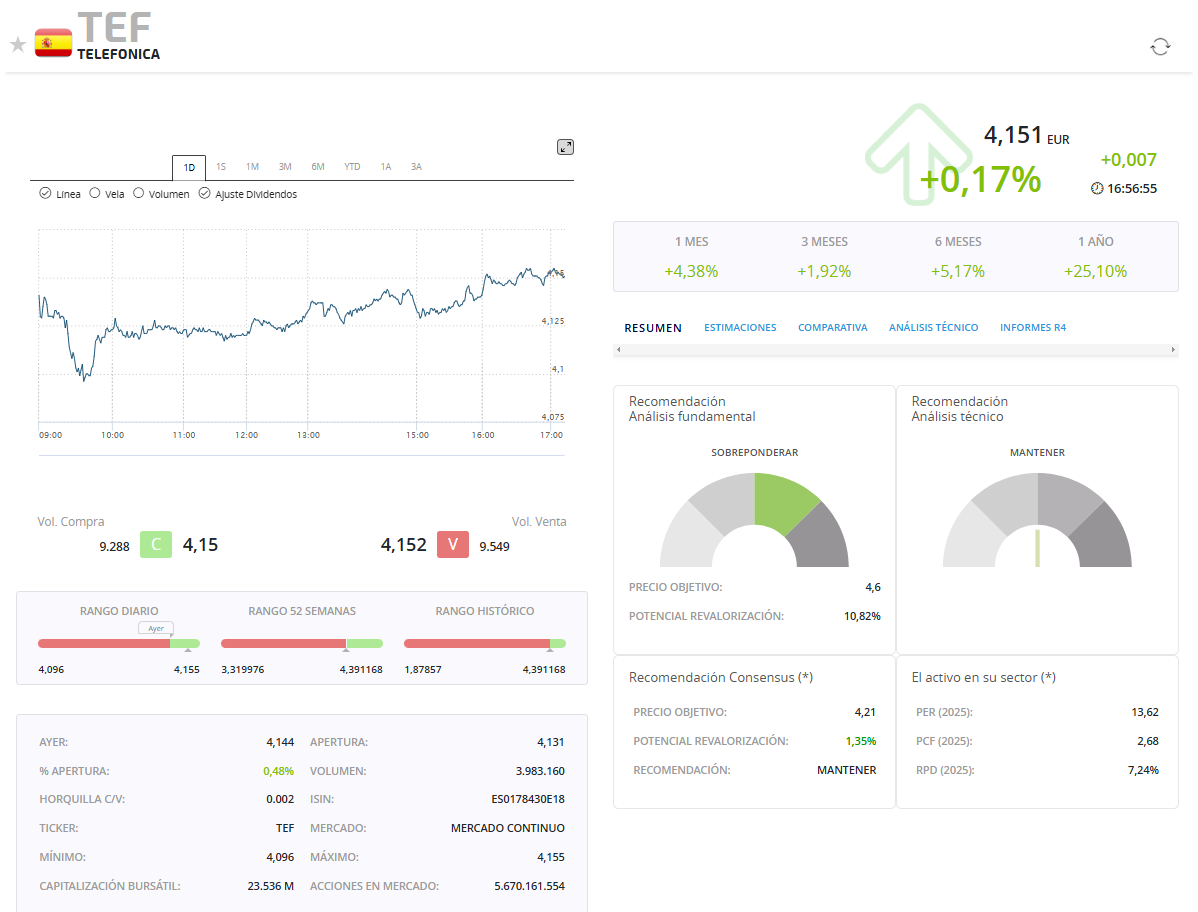Click the red V sell button
The image size is (1198, 912).
pyautogui.click(x=453, y=545)
